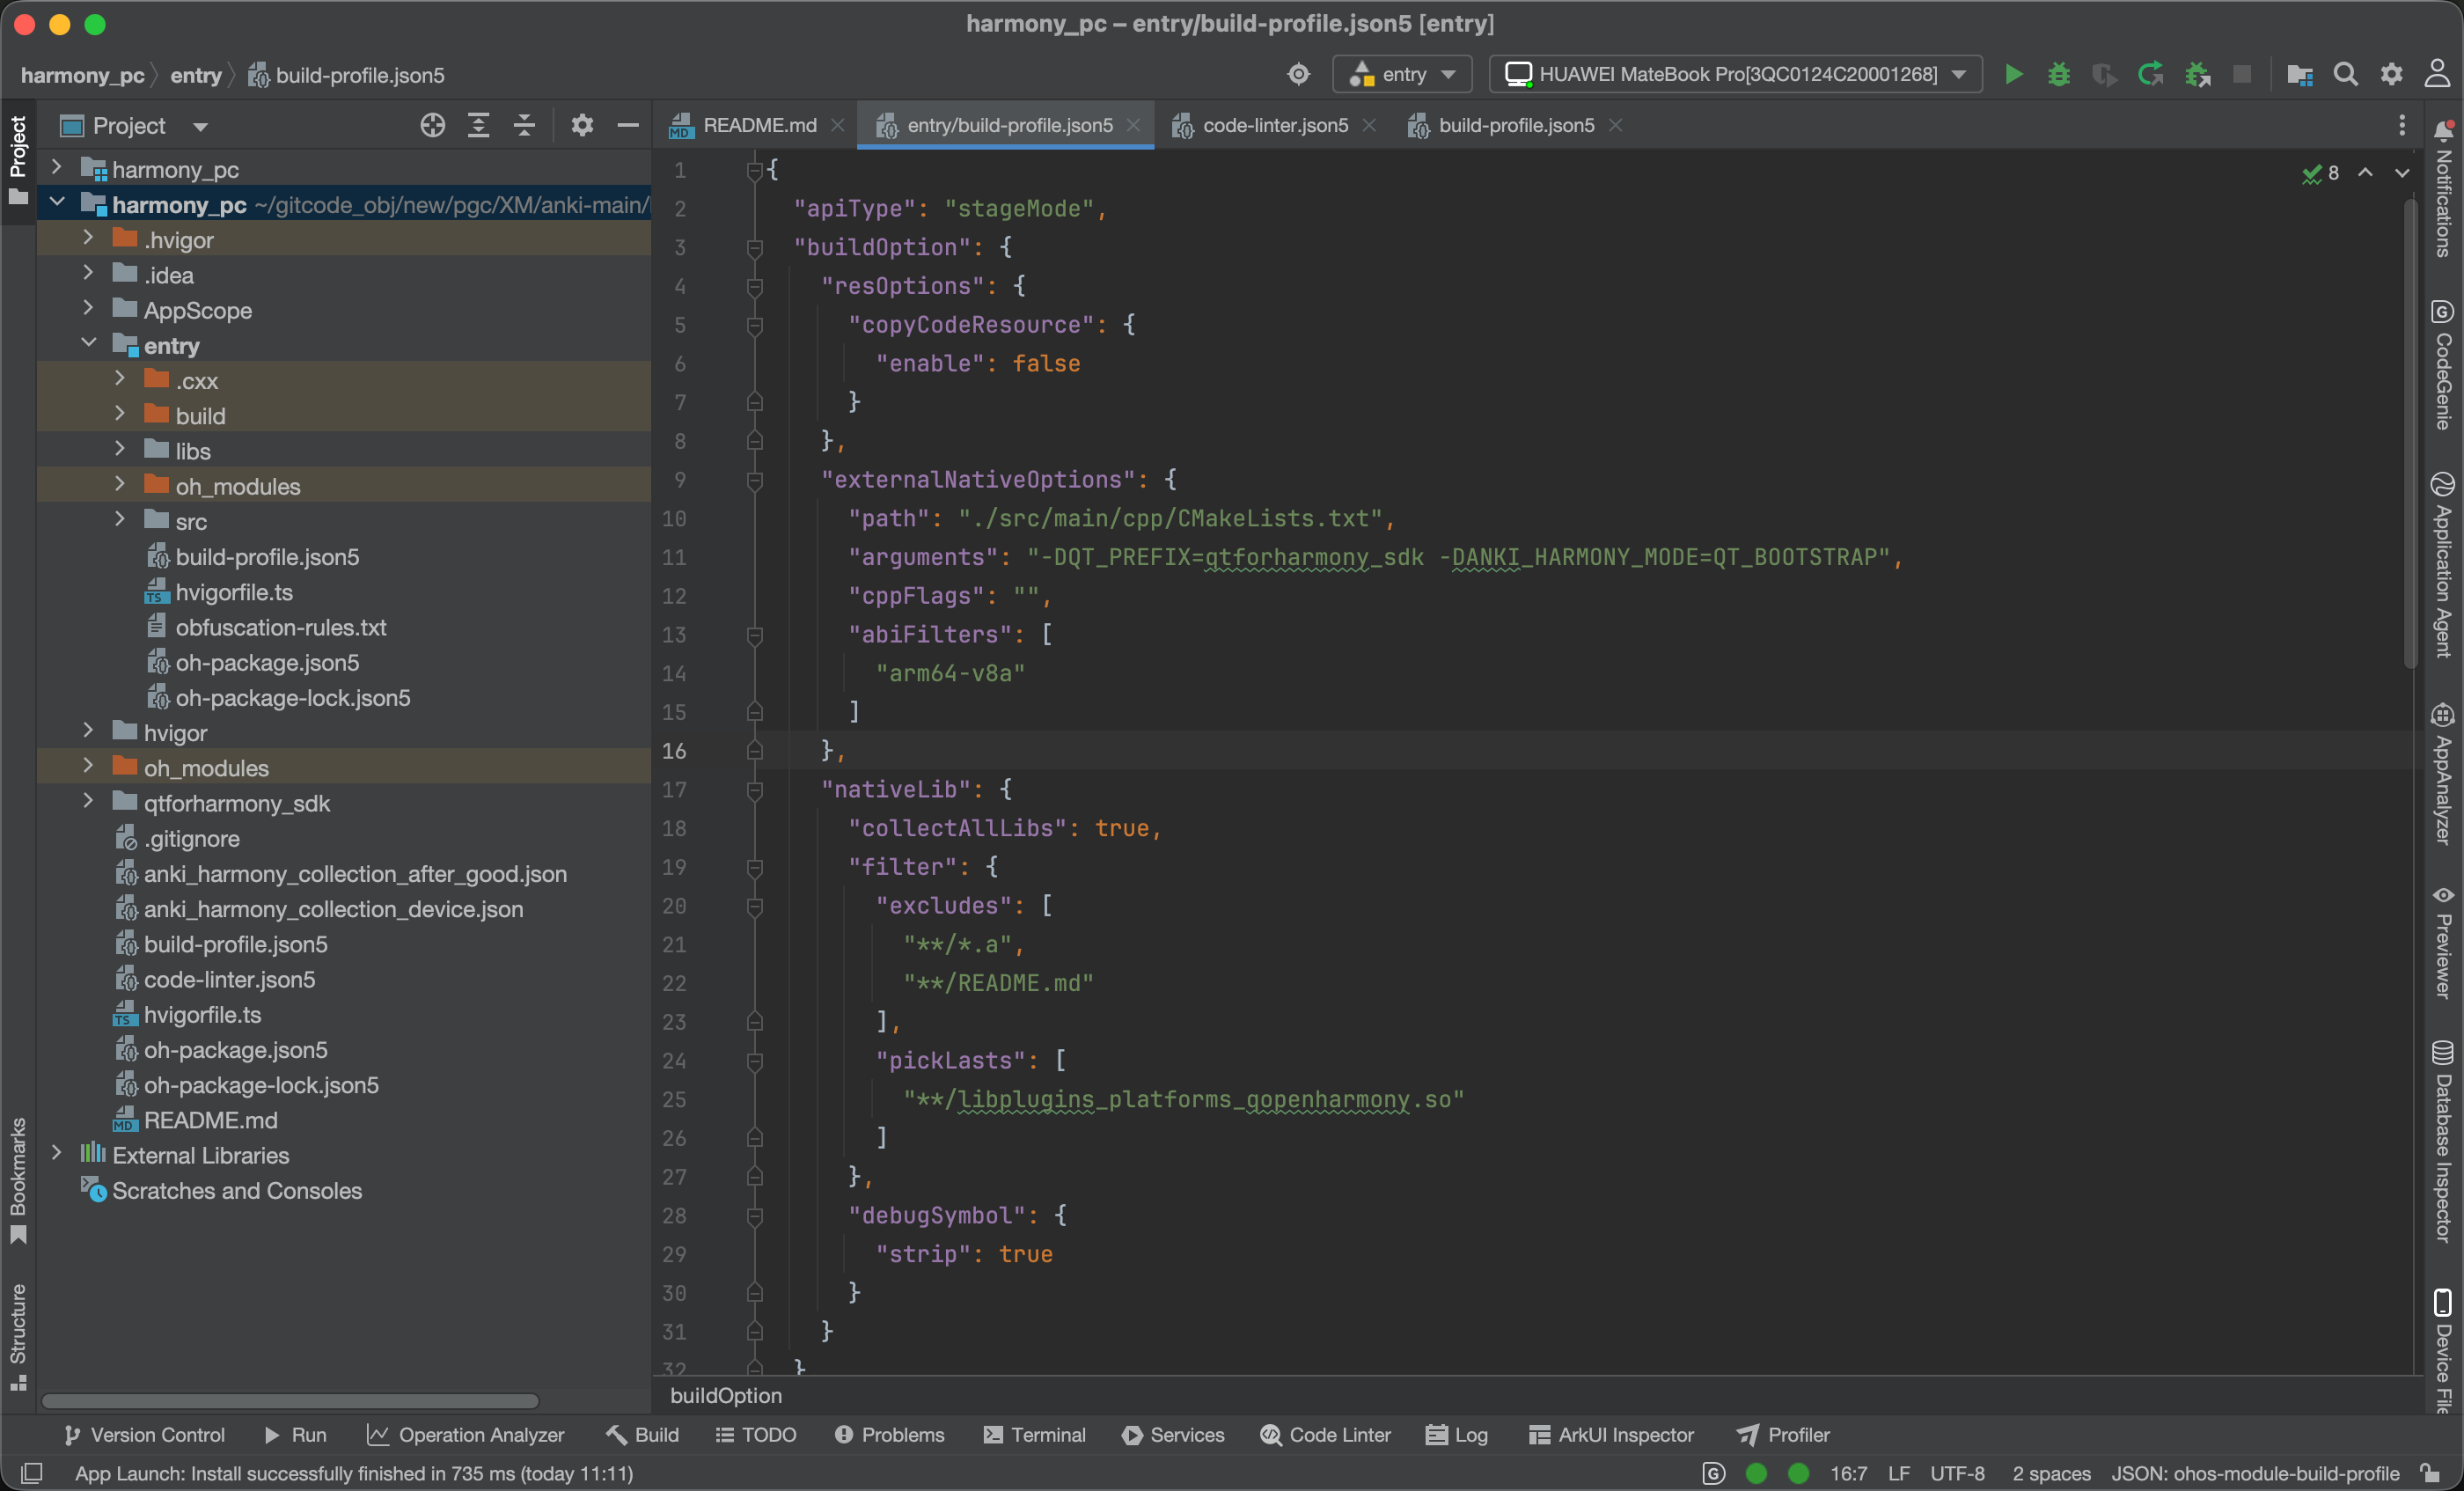The width and height of the screenshot is (2464, 1491).
Task: Open the Database Inspector side panel
Action: coord(2443,1141)
